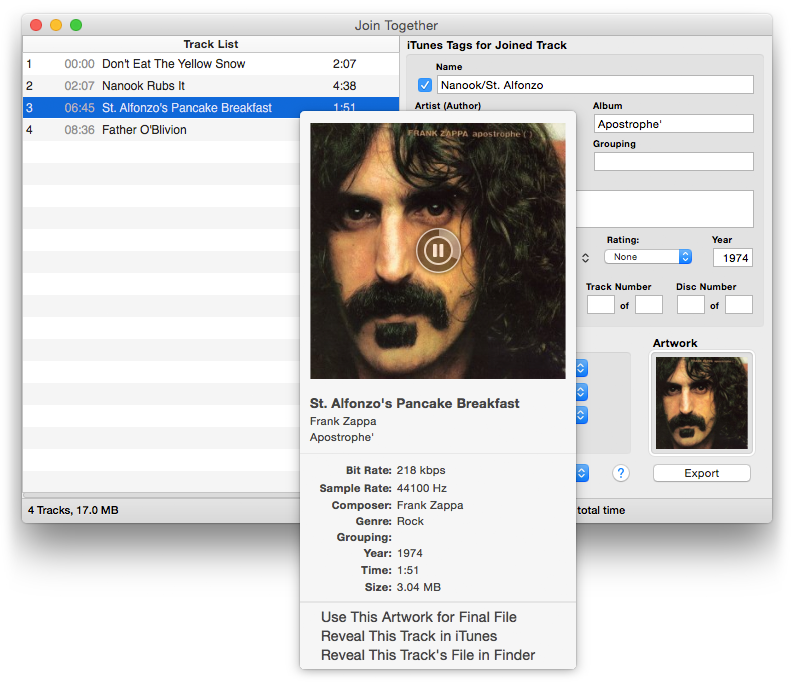Click the 2:07 duration of first track
The image size is (793, 692).
(x=344, y=64)
